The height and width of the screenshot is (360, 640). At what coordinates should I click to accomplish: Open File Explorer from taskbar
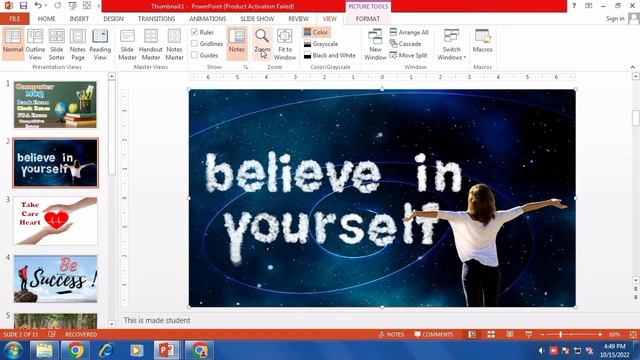[x=44, y=350]
